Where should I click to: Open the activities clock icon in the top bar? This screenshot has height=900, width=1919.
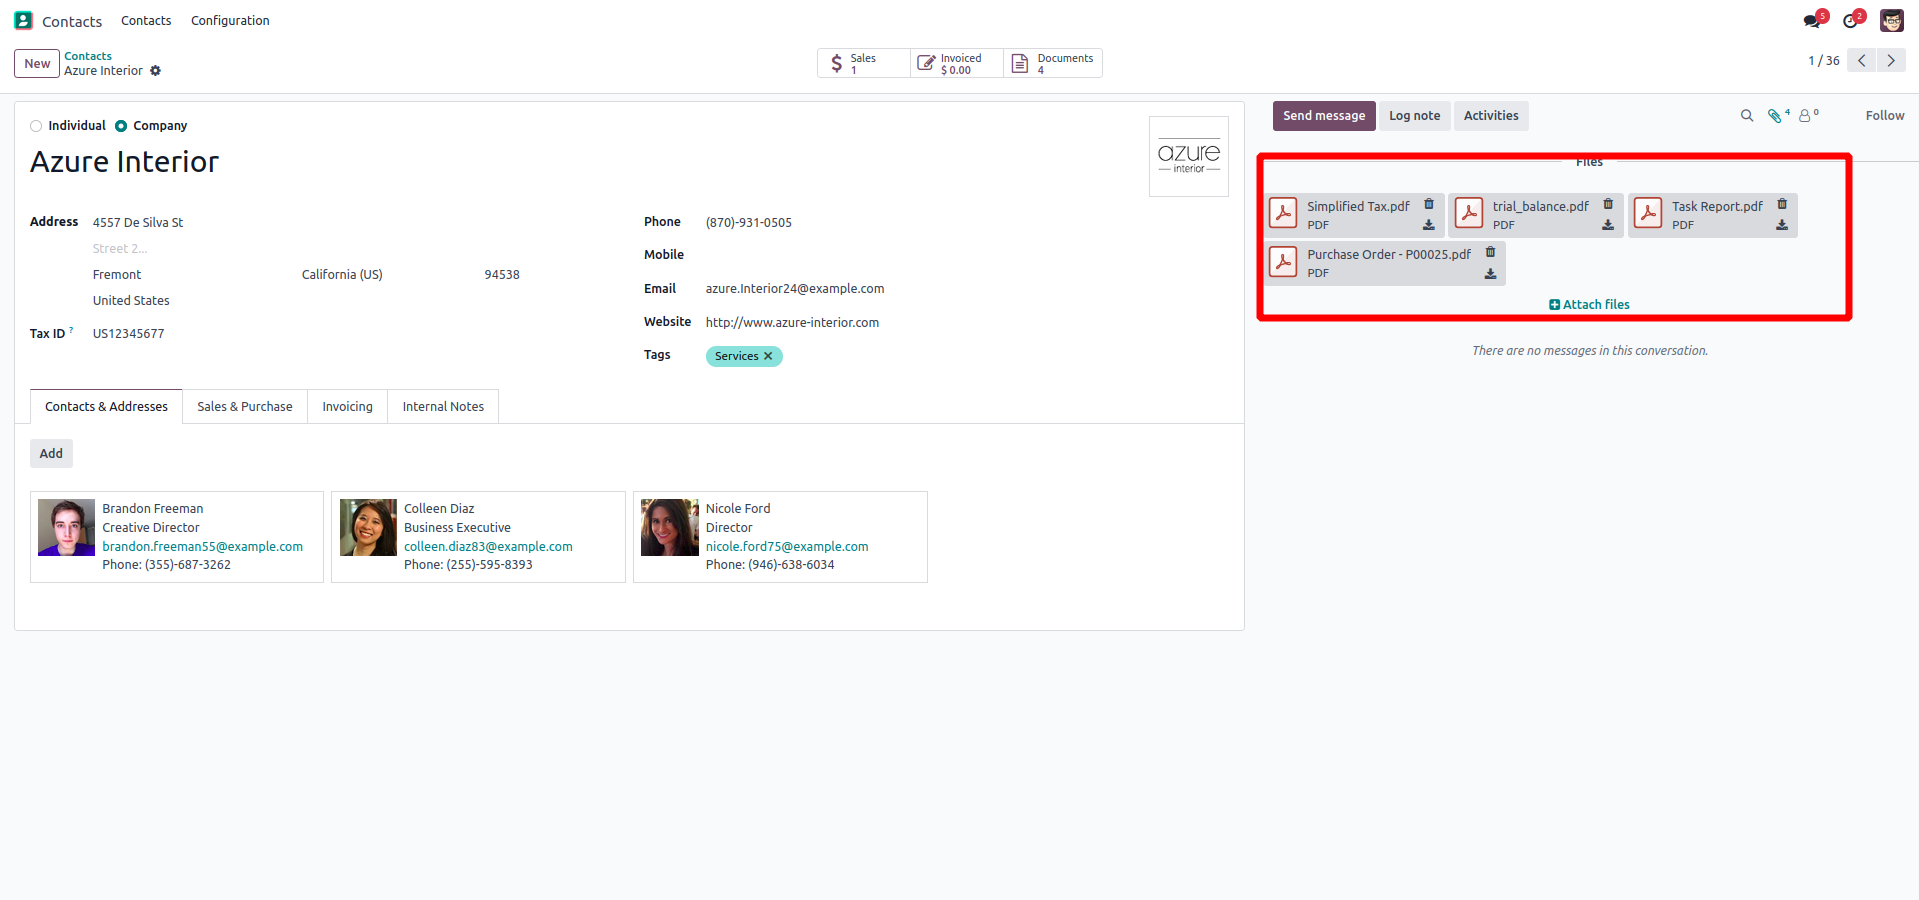1852,21
